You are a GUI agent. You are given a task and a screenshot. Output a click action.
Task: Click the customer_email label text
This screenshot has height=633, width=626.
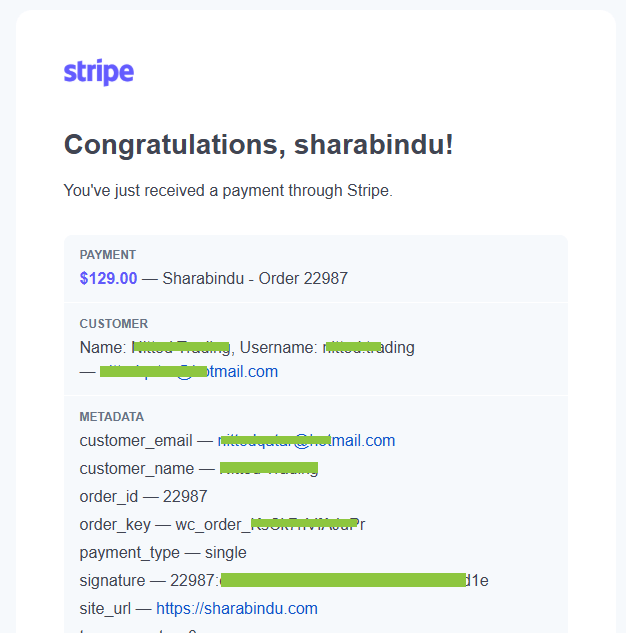(x=136, y=441)
